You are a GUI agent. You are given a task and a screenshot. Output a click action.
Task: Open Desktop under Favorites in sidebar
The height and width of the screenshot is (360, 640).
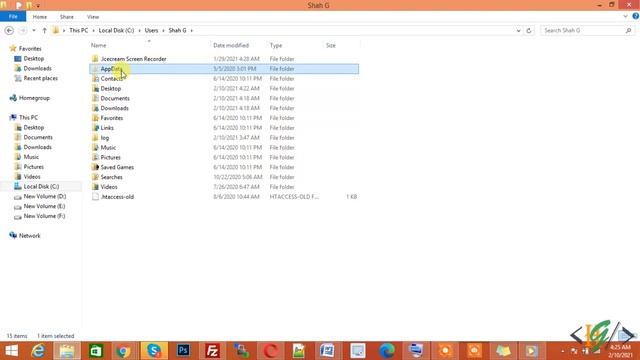(33, 59)
